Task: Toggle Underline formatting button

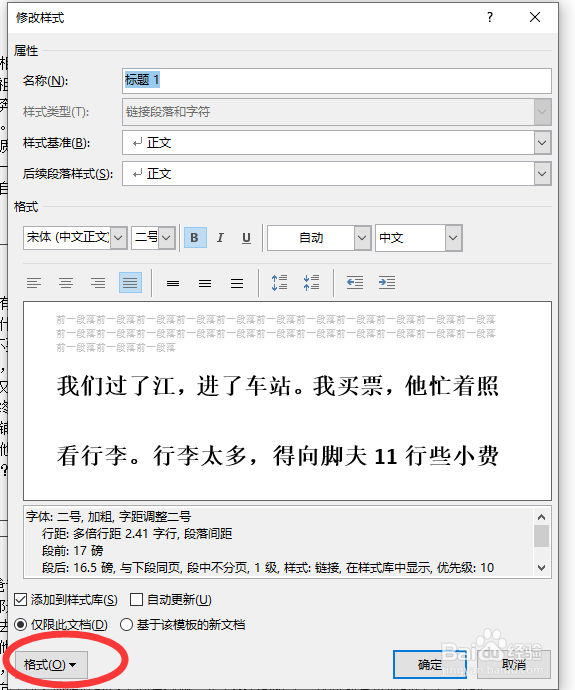Action: point(246,238)
